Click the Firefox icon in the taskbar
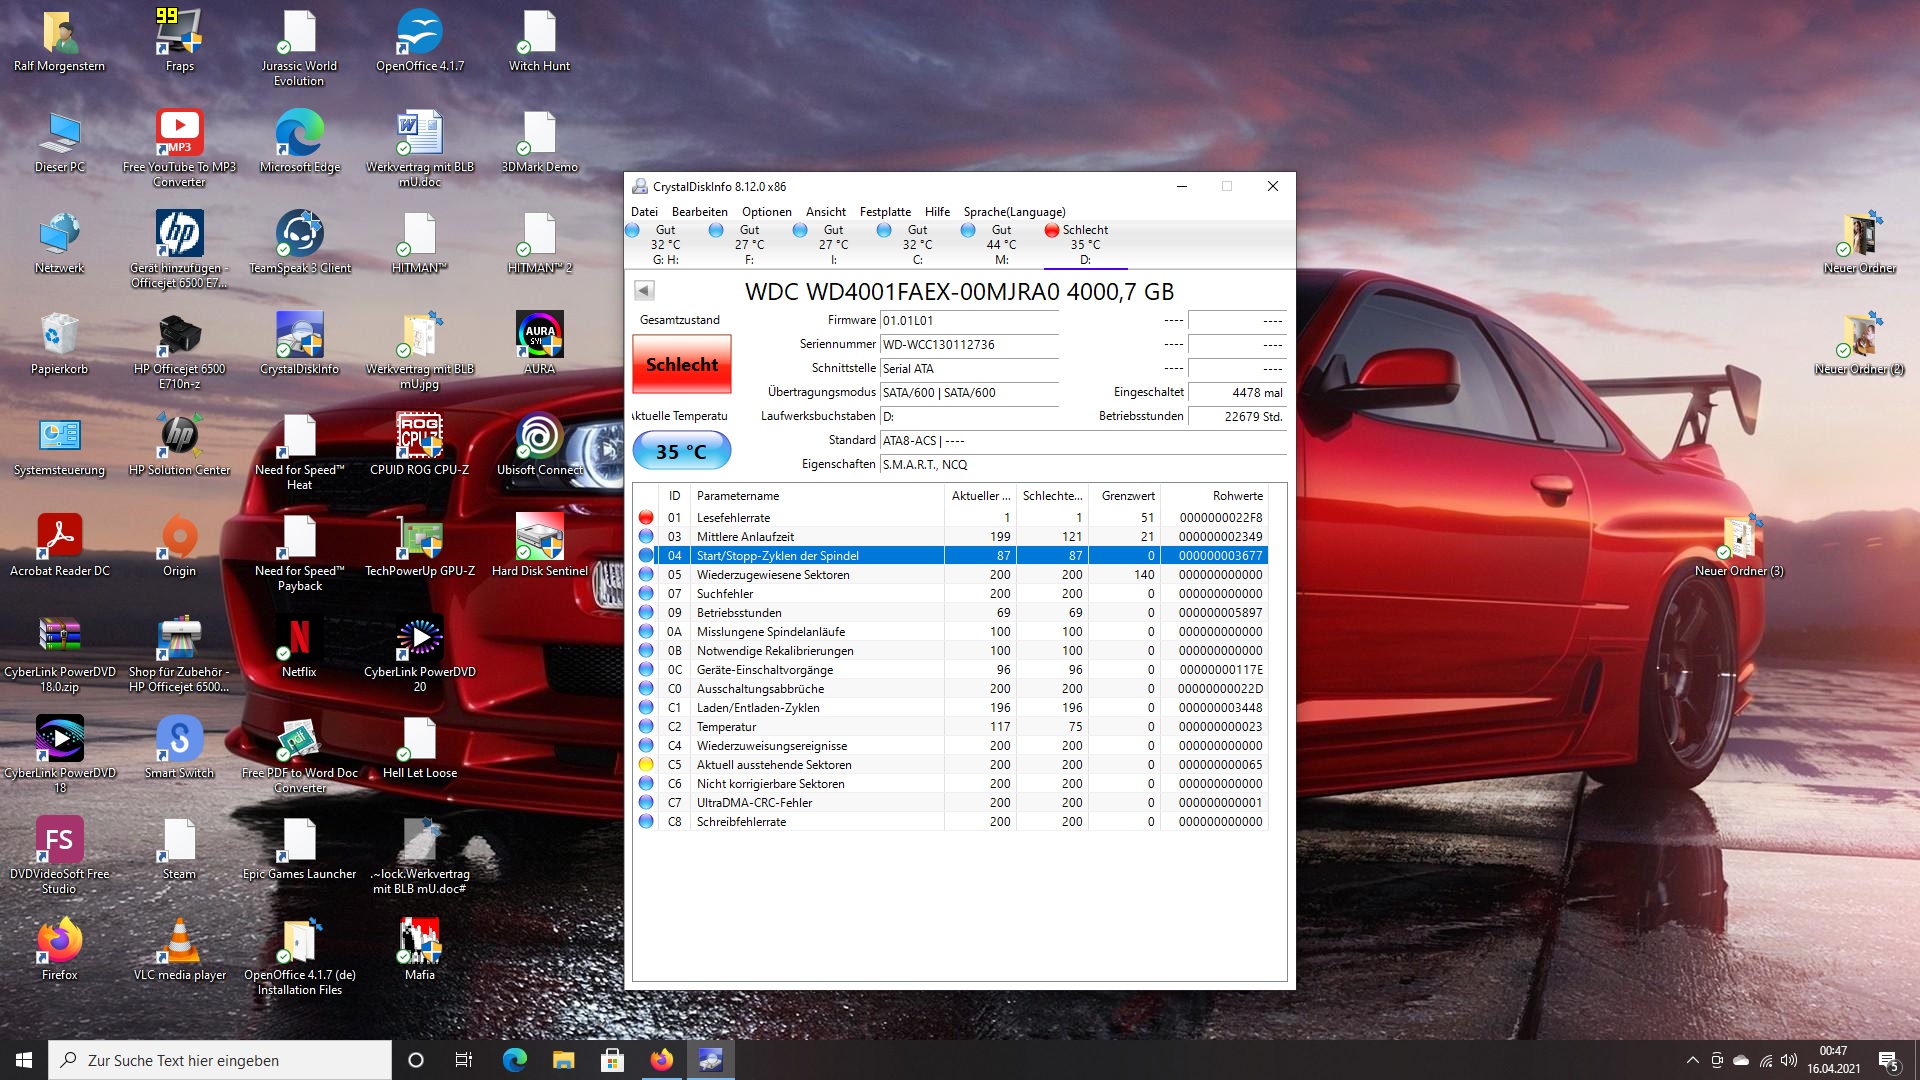Screen dimensions: 1920x1080 click(661, 1060)
